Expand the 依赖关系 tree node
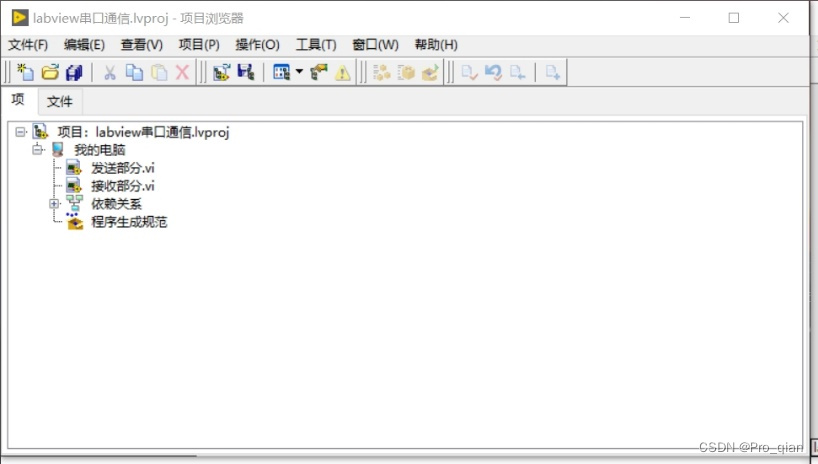The width and height of the screenshot is (818, 464). (x=54, y=204)
